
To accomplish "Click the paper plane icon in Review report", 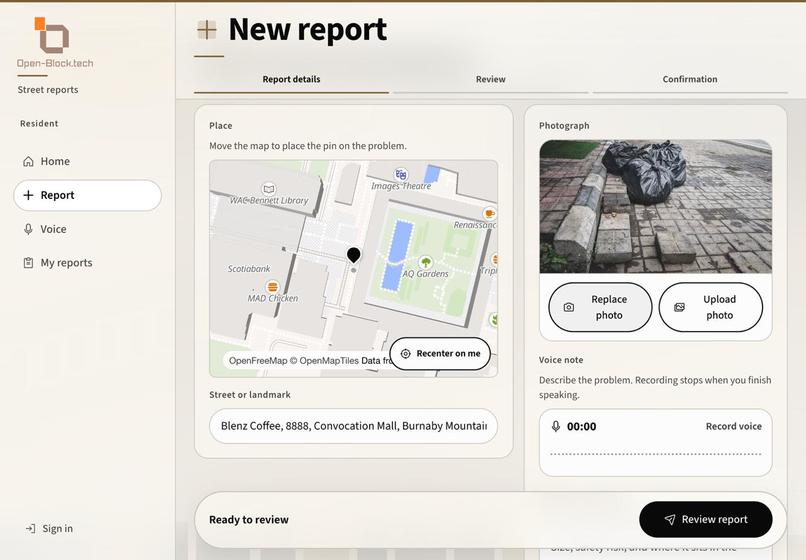I will pos(670,520).
